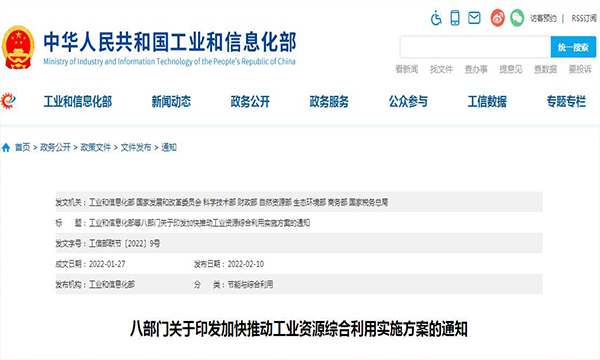The image size is (600, 360).
Task: Click the national emblem logo
Action: (18, 47)
